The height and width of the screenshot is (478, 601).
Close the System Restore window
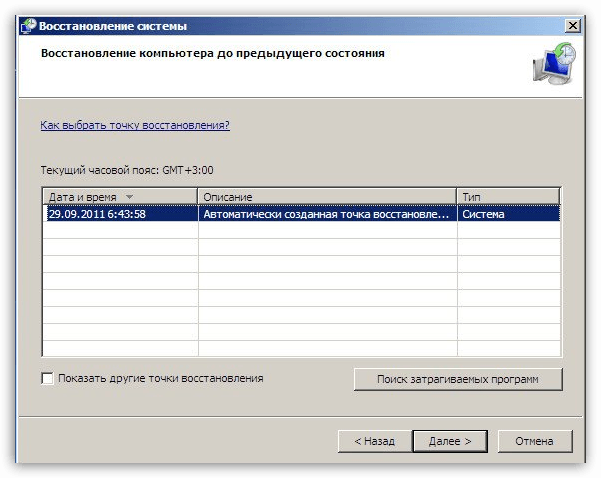pos(572,26)
